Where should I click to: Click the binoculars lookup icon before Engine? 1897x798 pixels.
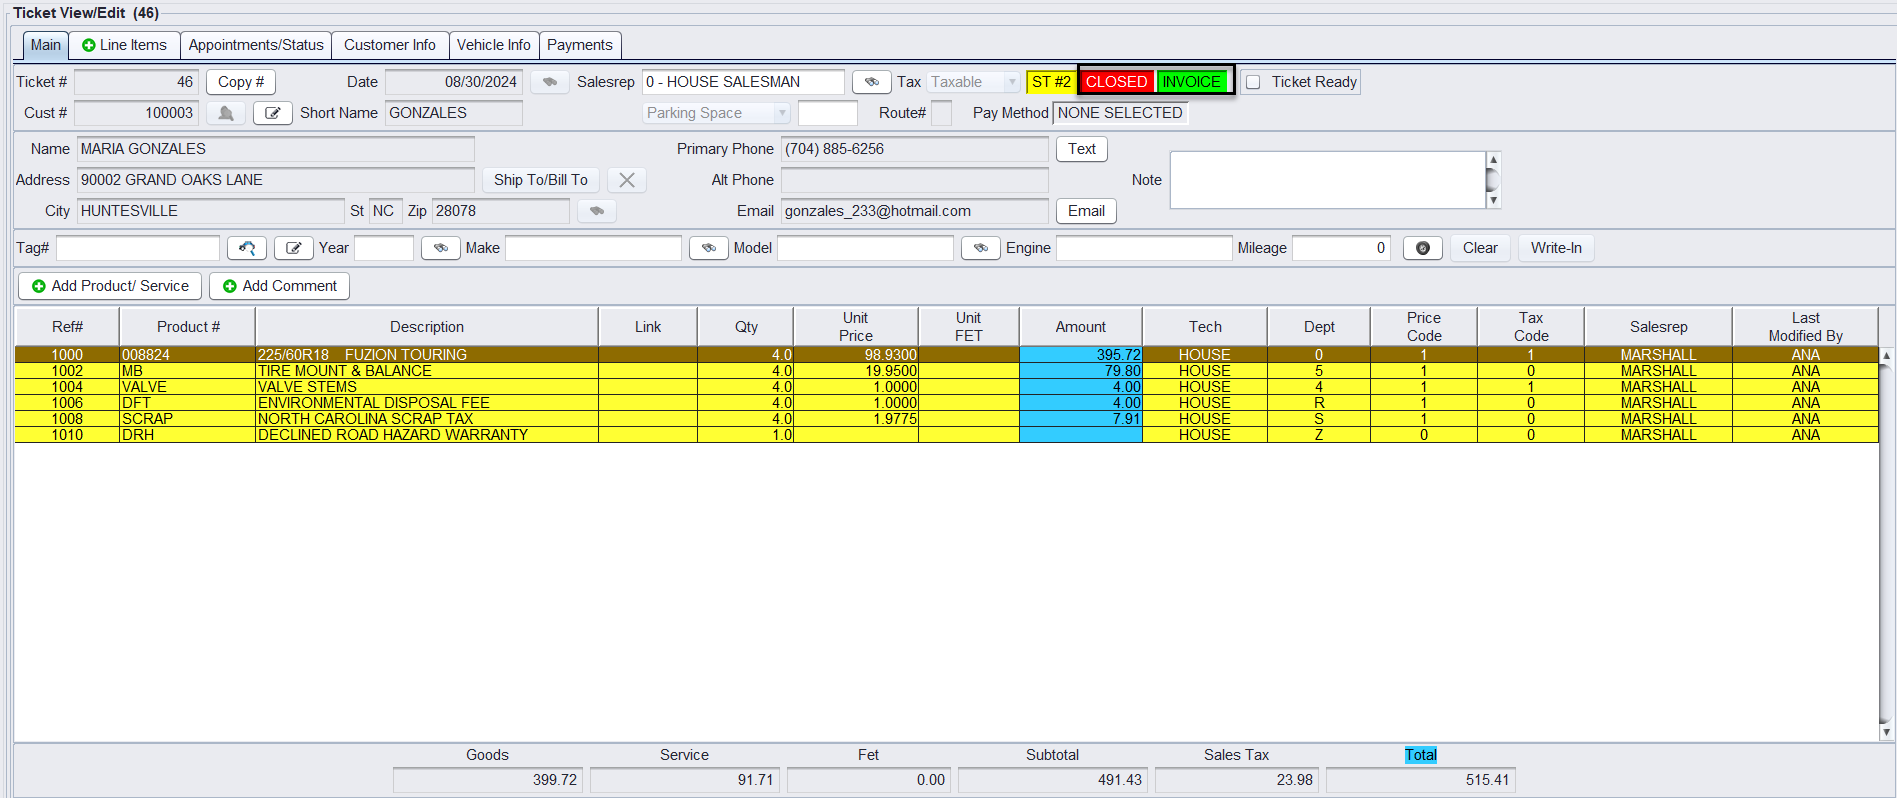980,248
